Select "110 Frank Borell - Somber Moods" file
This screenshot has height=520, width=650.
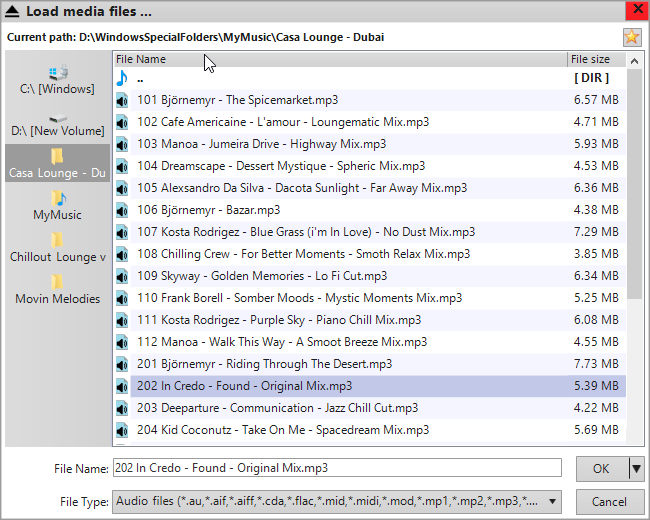coord(299,298)
